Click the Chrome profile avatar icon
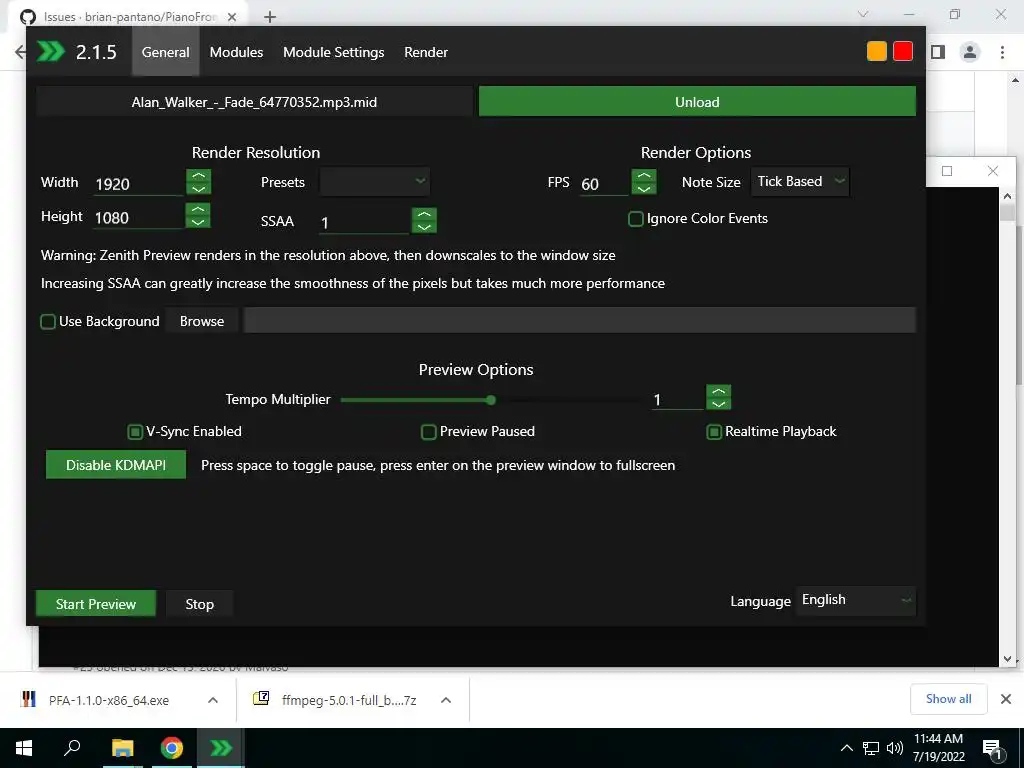This screenshot has width=1024, height=768. point(970,52)
